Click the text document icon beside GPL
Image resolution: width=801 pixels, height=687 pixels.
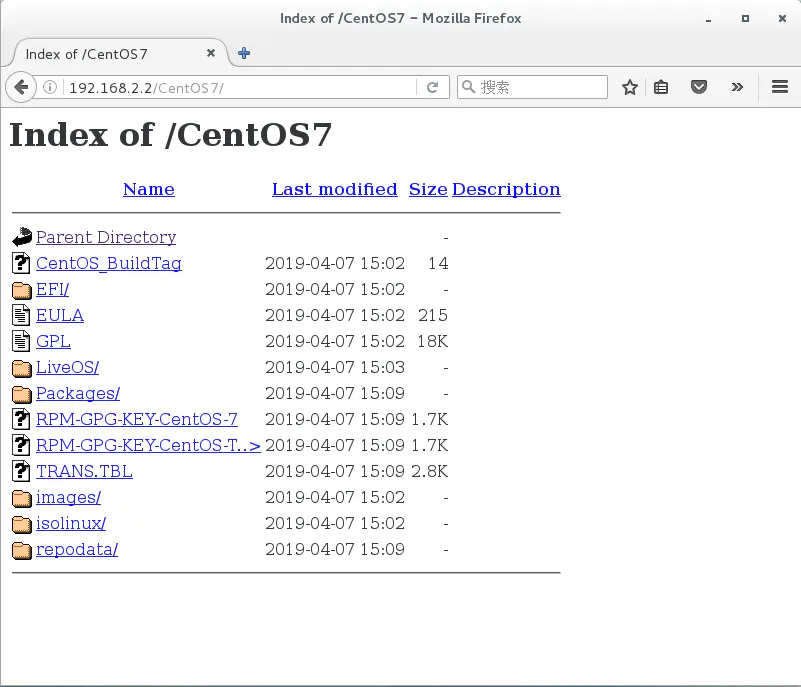tap(21, 341)
